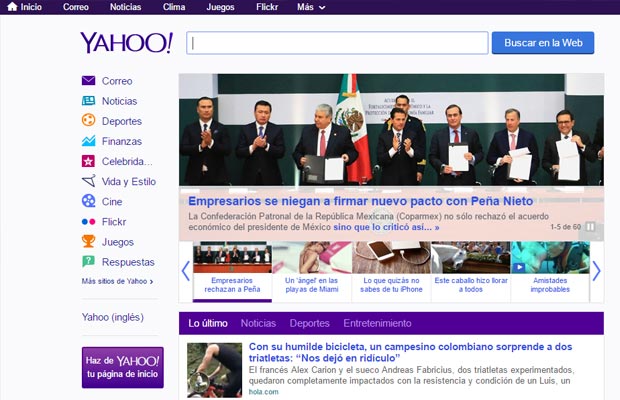Screen dimensions: 620x400
Task: Click the Finanzas chart icon
Action: pyautogui.click(x=88, y=141)
